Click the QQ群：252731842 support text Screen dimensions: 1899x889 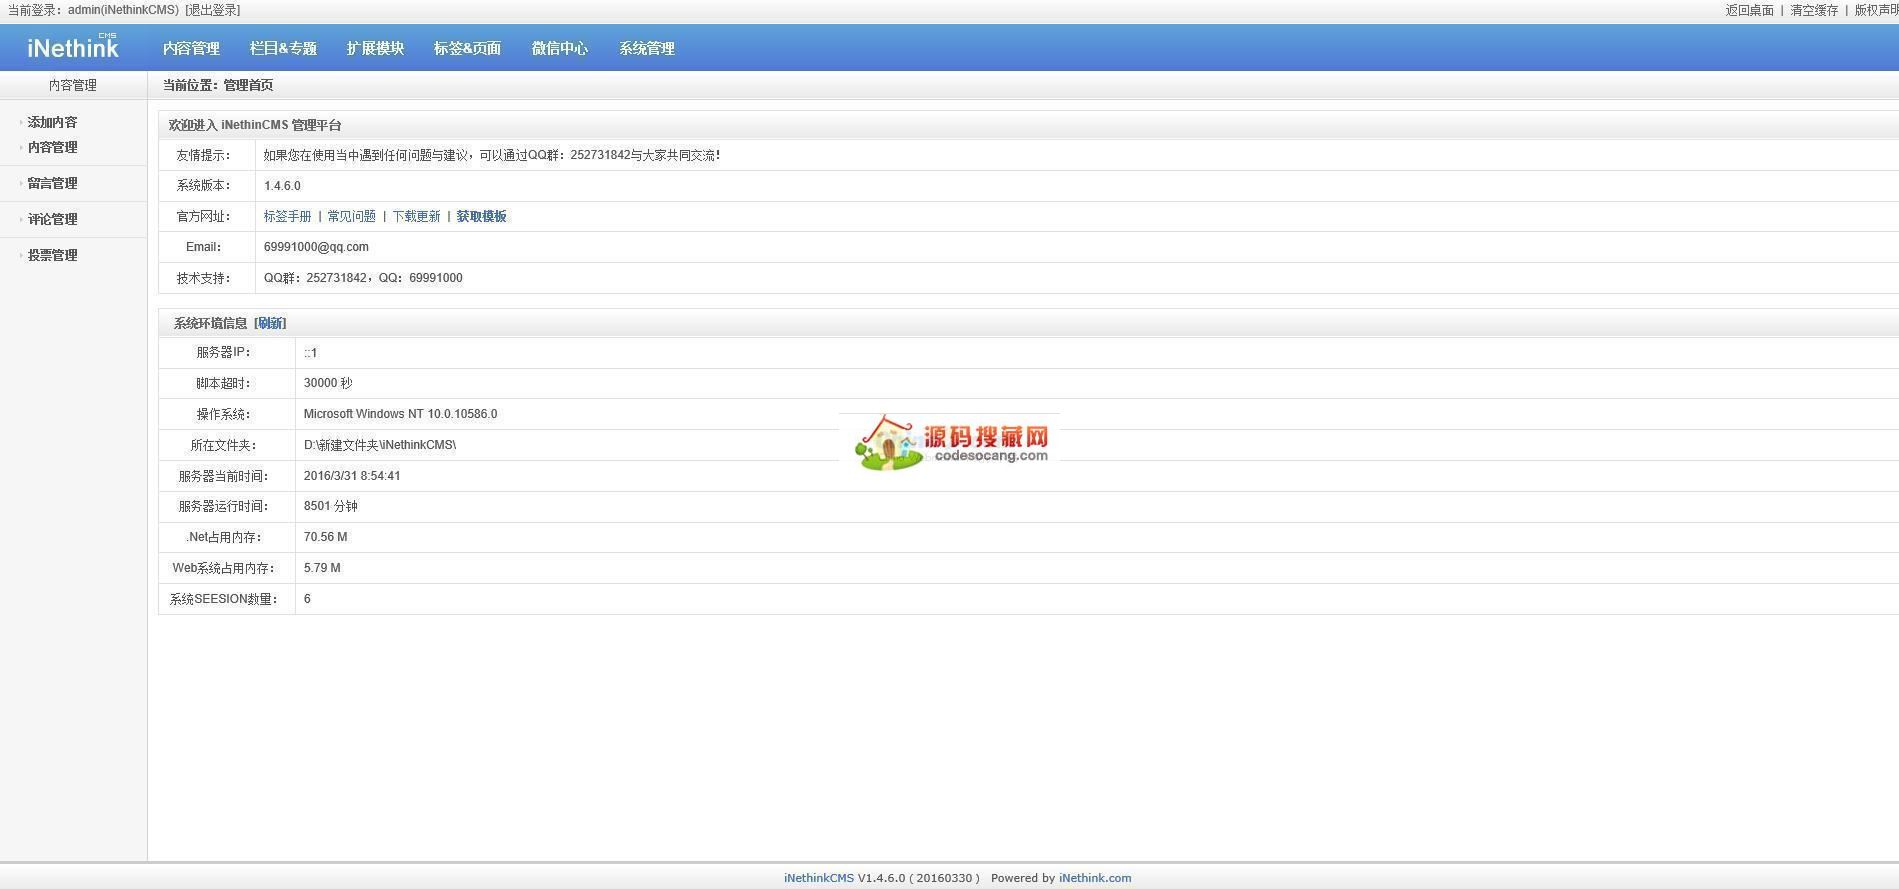[315, 278]
